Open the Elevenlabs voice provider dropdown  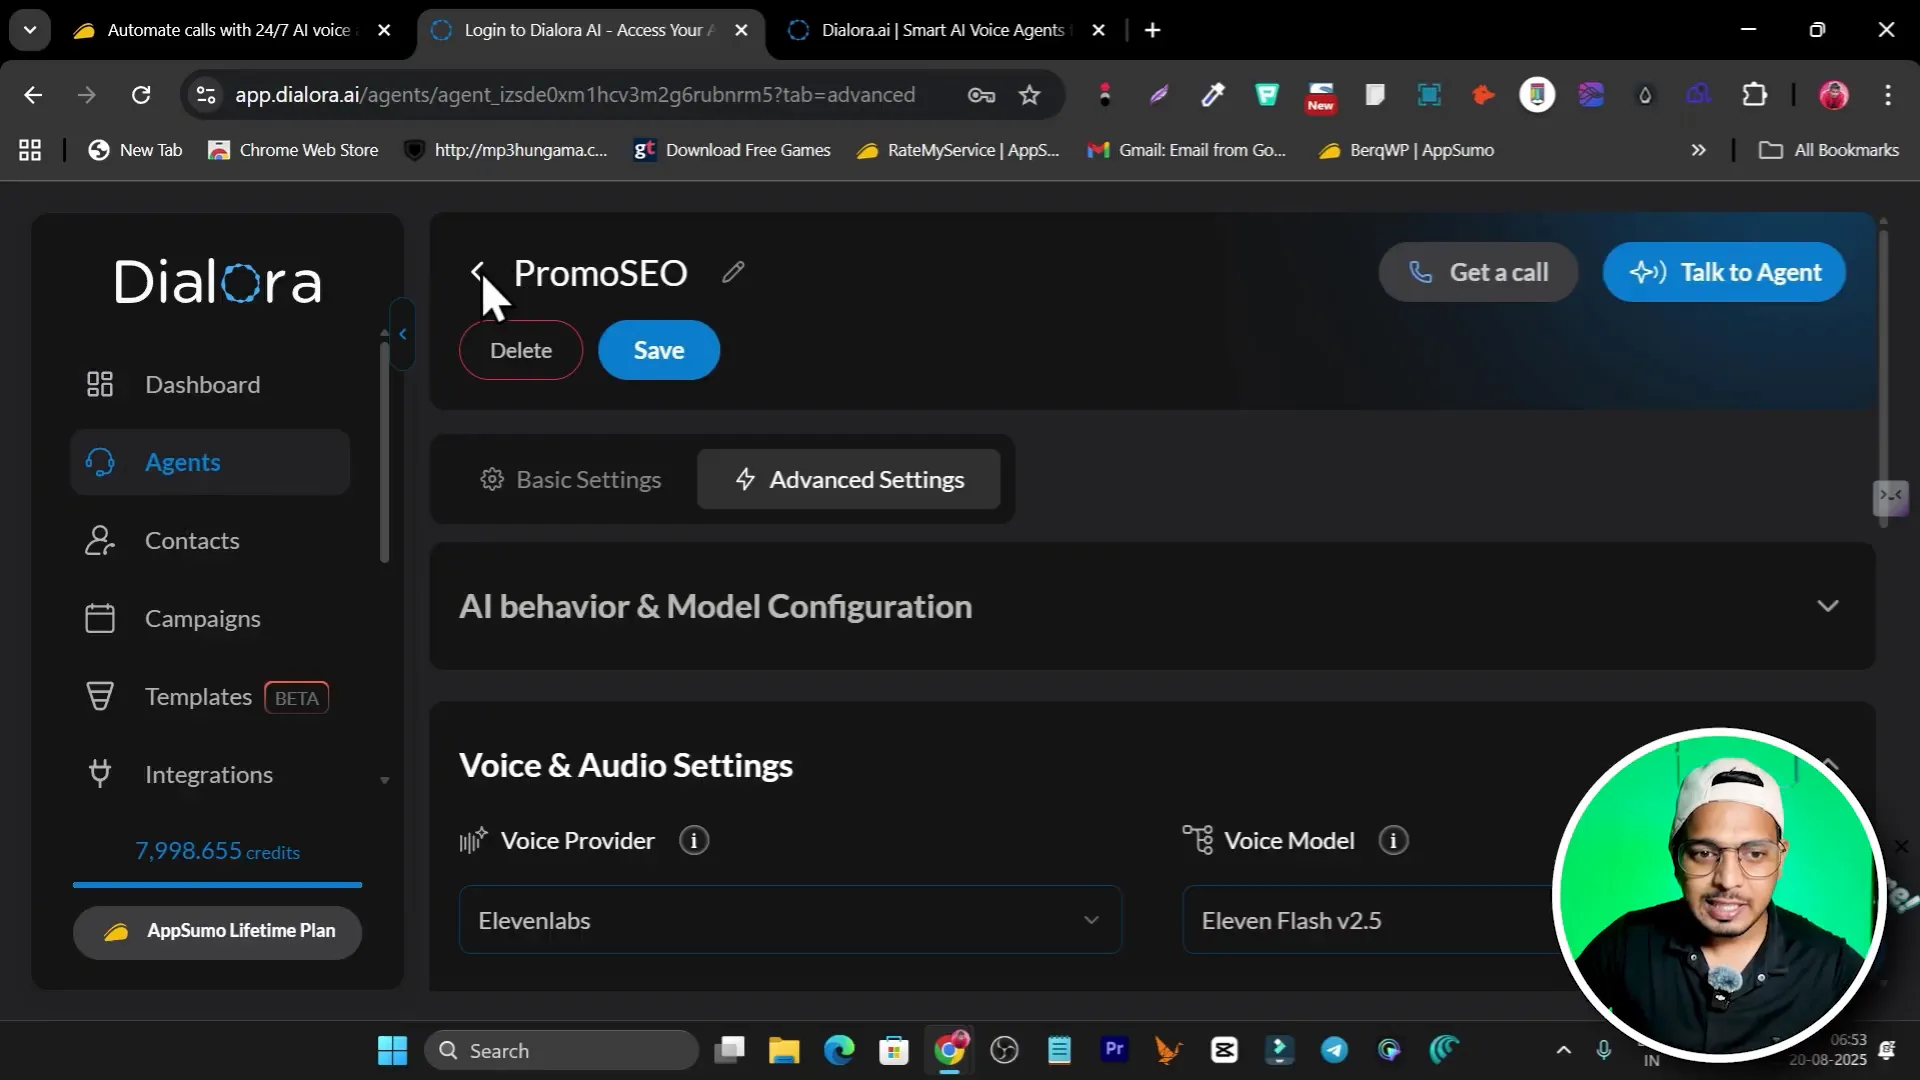tap(789, 920)
